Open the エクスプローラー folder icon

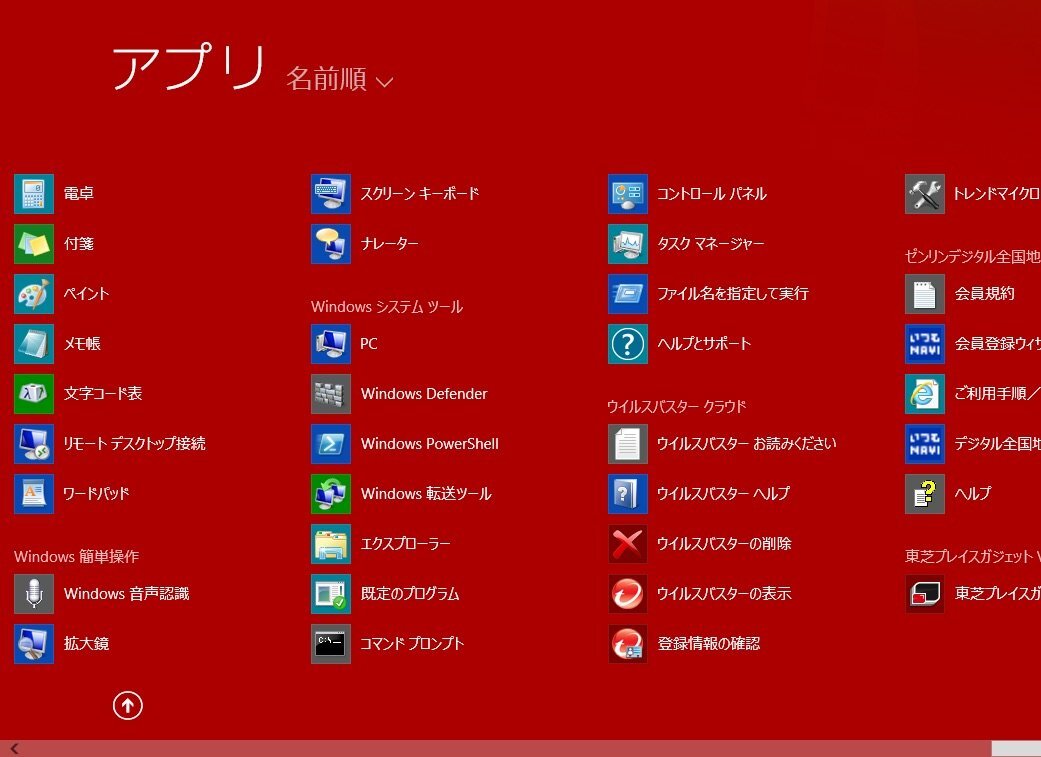(331, 544)
